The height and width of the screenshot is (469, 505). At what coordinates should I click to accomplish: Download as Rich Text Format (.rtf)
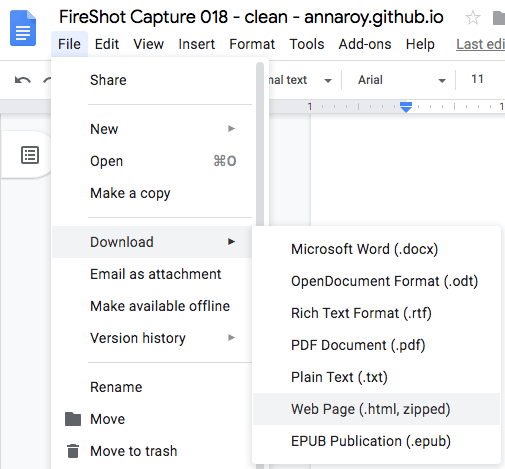click(x=376, y=313)
